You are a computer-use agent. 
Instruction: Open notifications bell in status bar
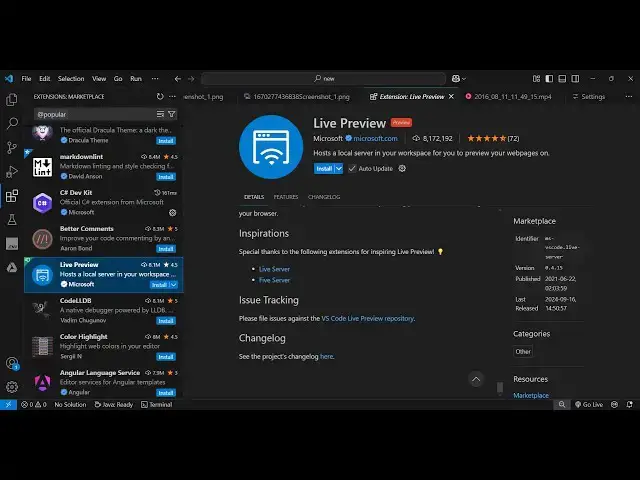tap(629, 404)
